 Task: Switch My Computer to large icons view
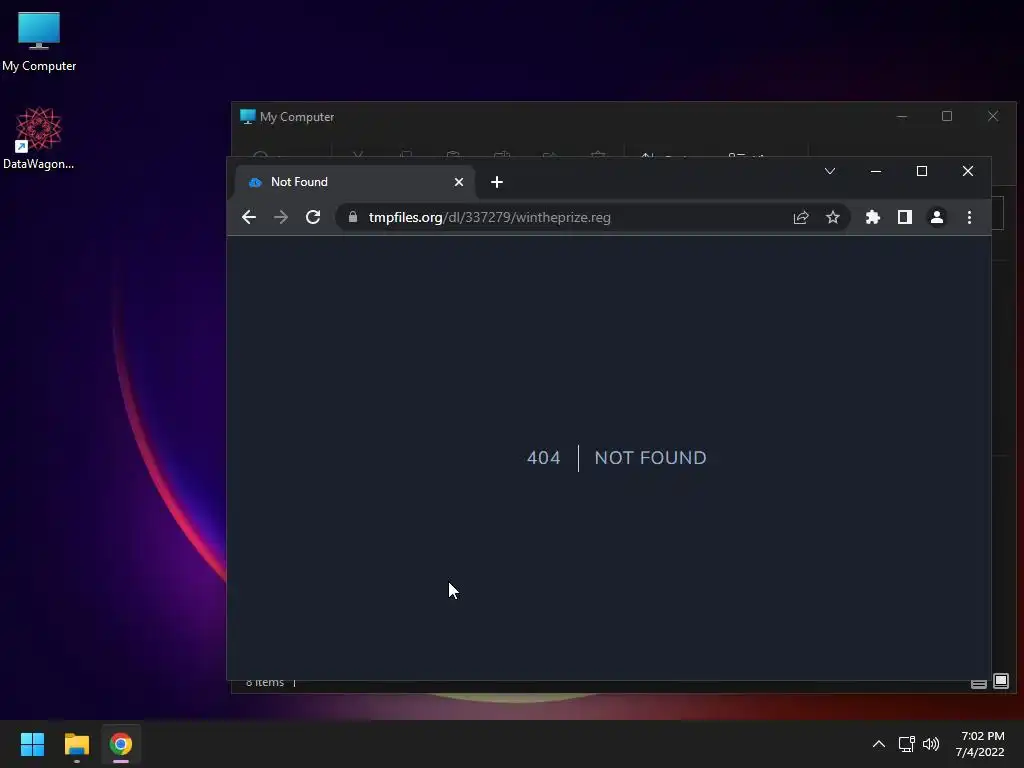coord(1001,681)
